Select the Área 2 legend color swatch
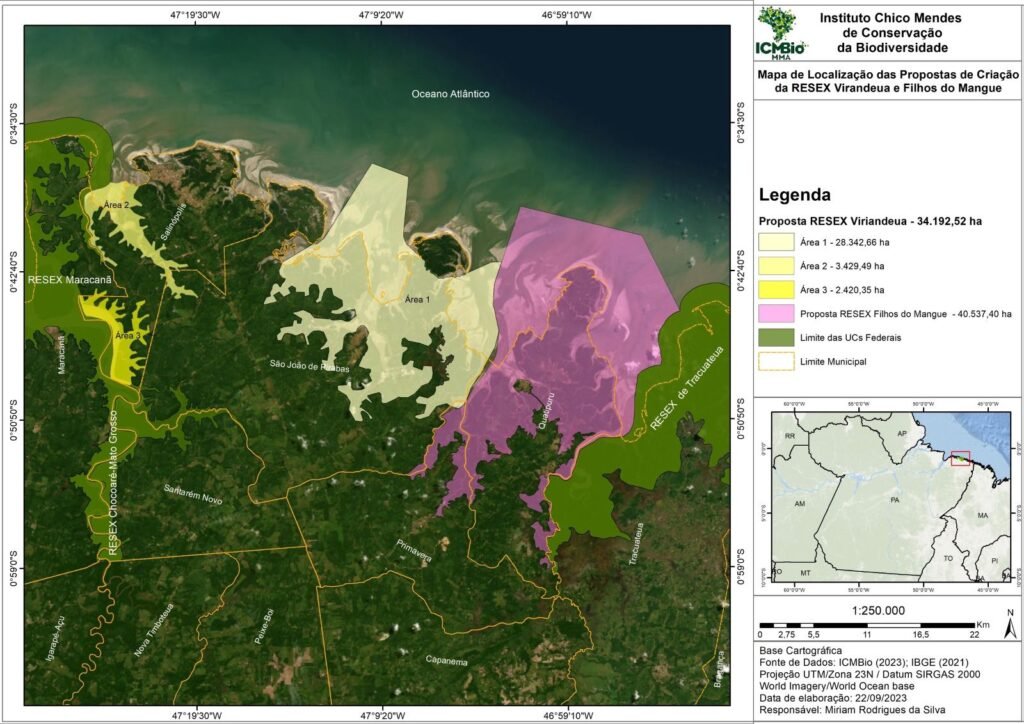The width and height of the screenshot is (1024, 724). click(776, 266)
